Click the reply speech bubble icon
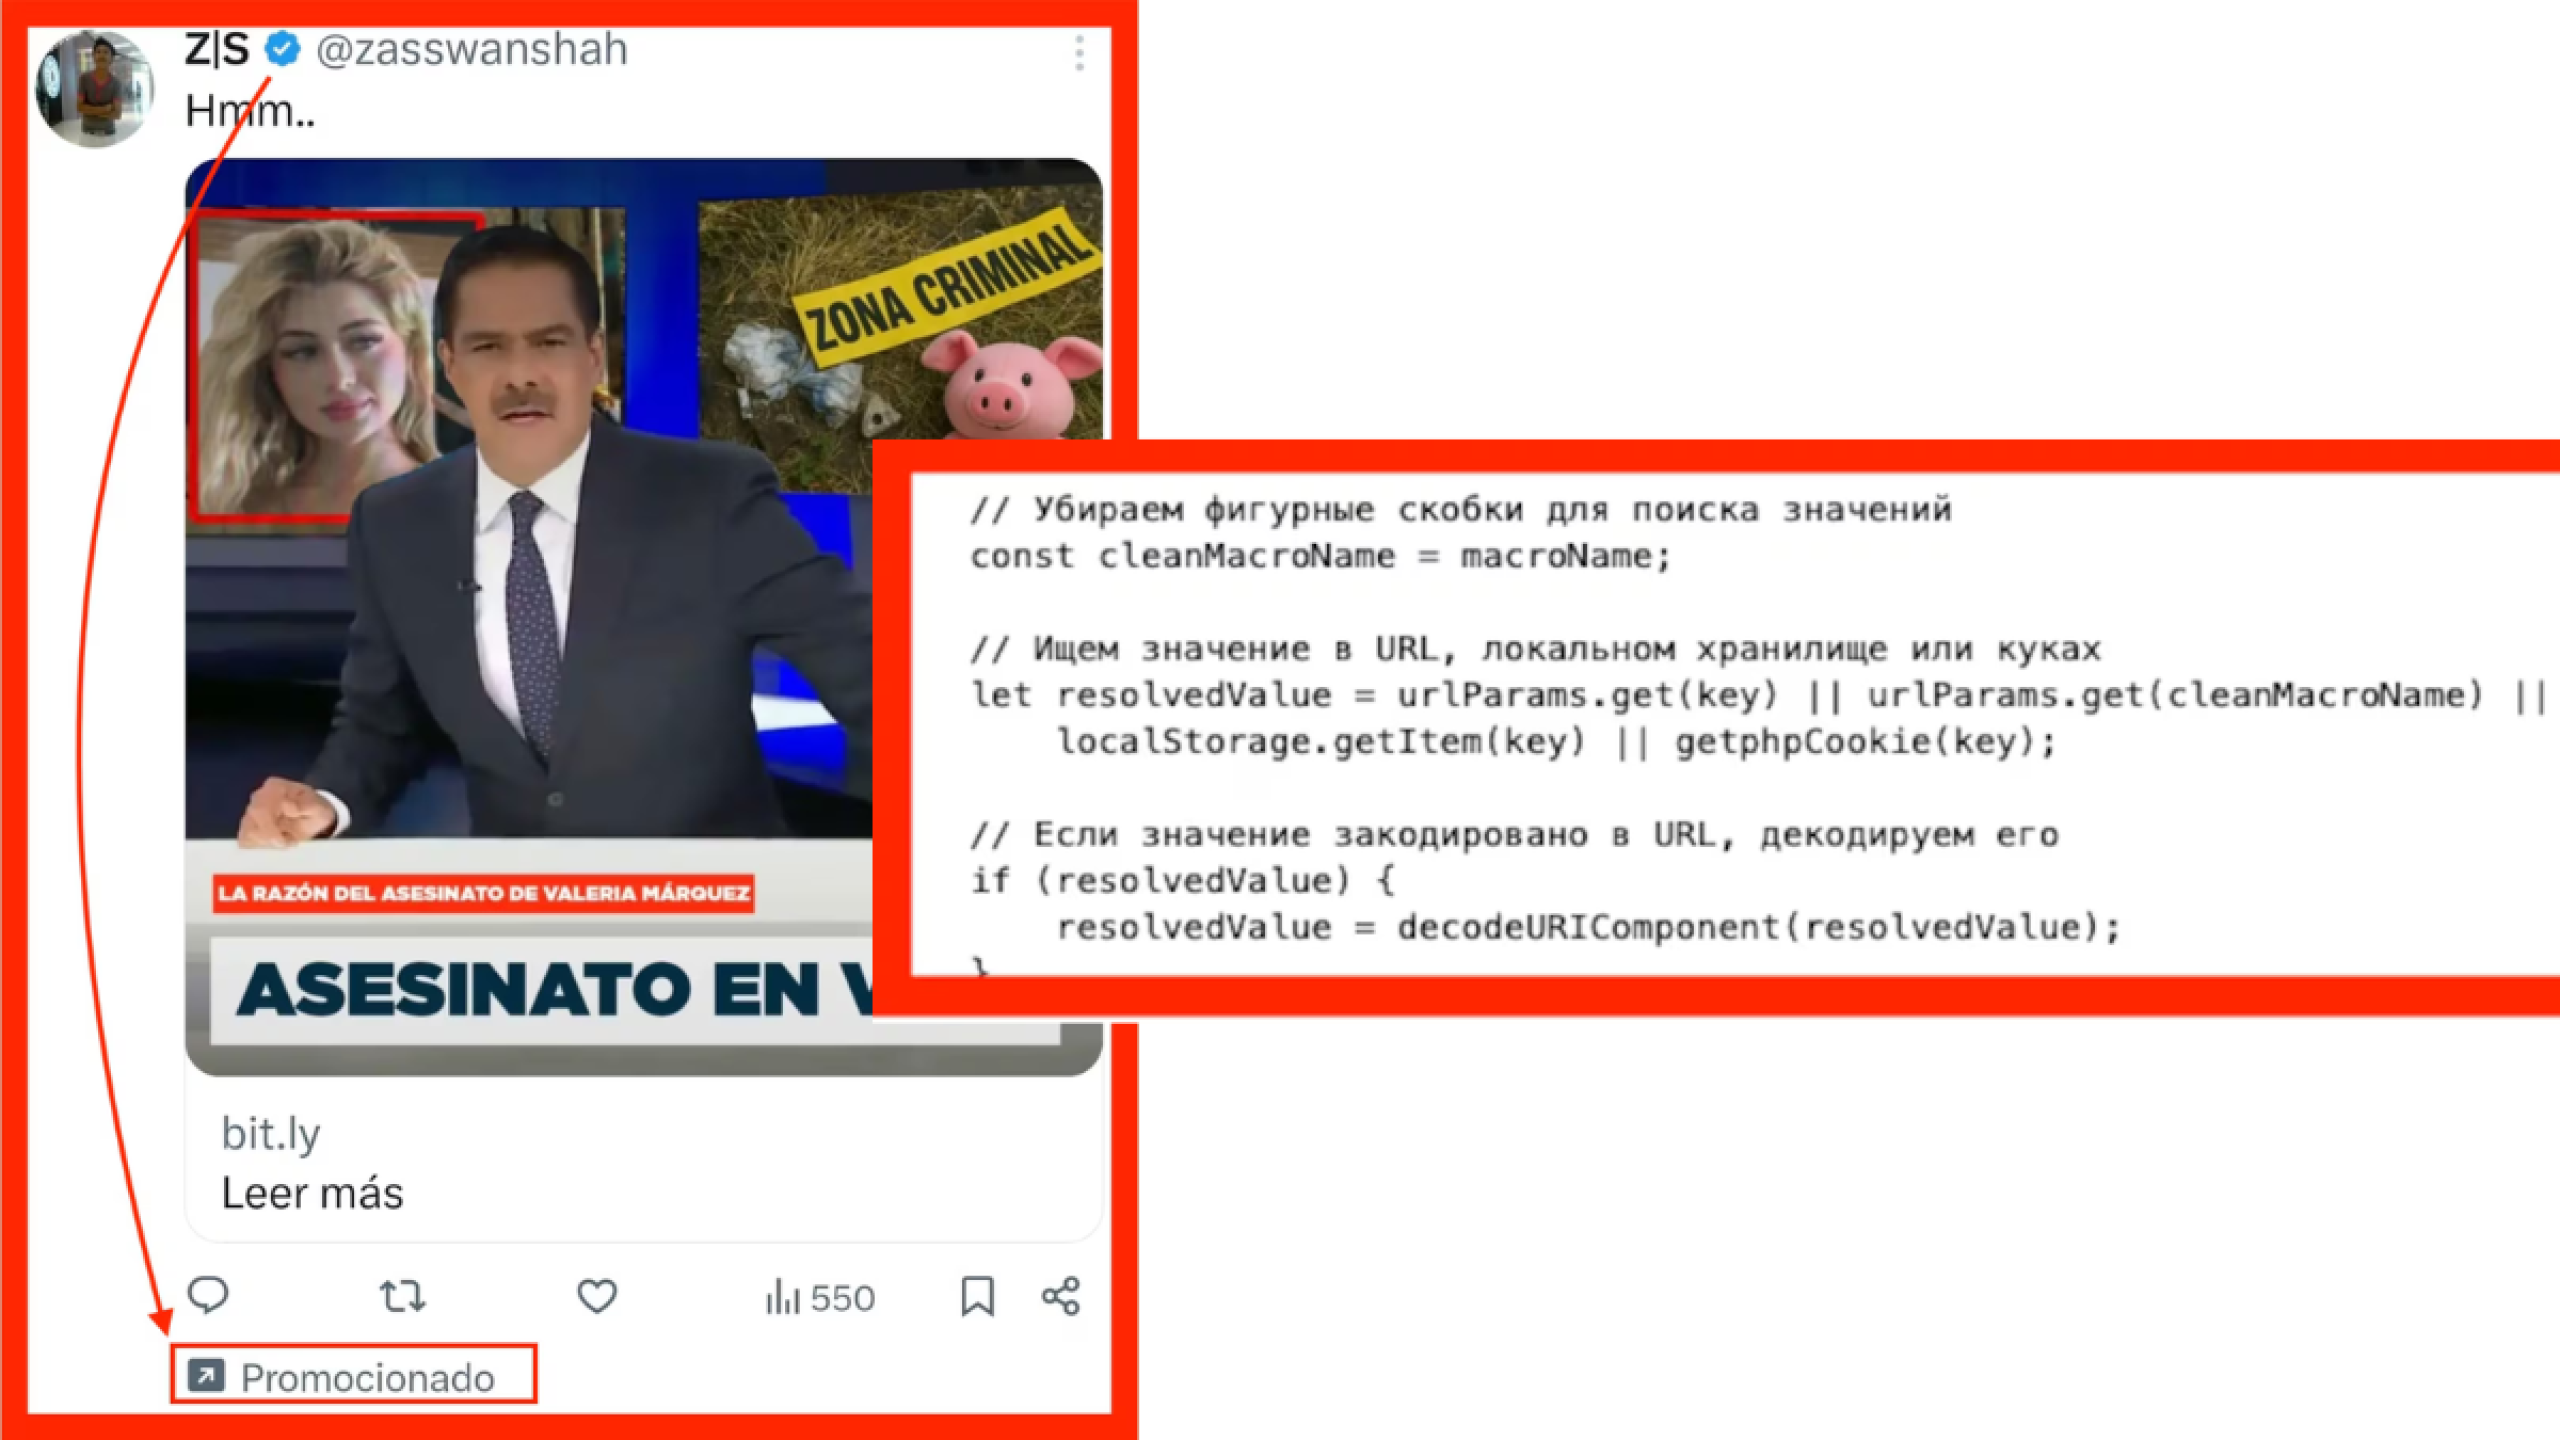 [208, 1295]
